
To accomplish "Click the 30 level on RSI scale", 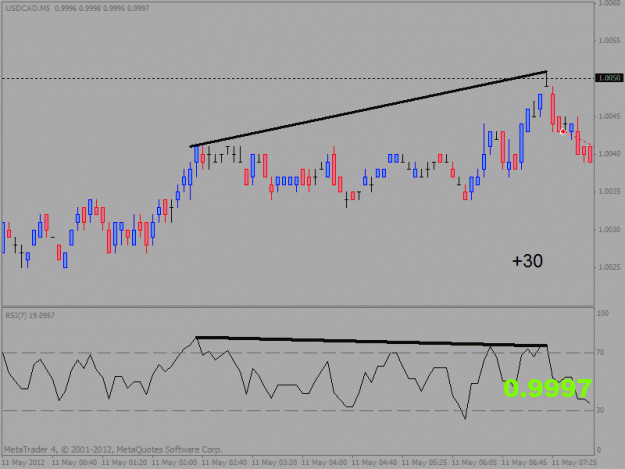I will pos(600,410).
